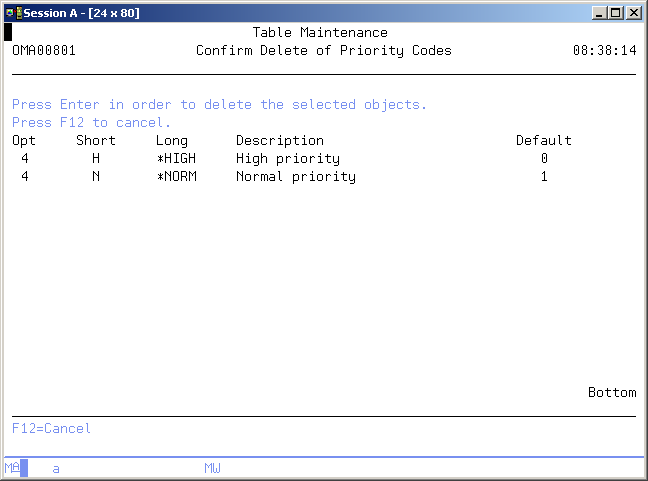Click the Default value 0 for High priority
This screenshot has width=648, height=481.
544,159
